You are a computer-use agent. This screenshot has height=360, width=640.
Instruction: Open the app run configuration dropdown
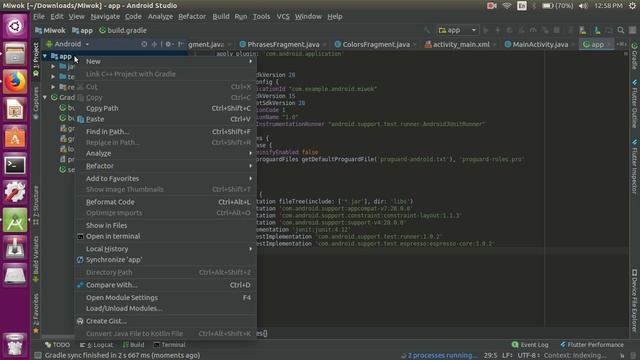457,30
